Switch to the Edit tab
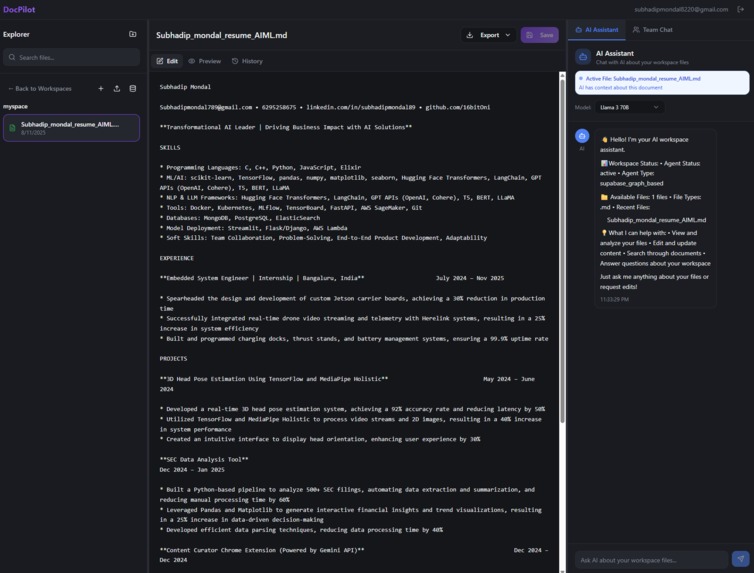Screen dimensions: 754x573 [x=167, y=61]
